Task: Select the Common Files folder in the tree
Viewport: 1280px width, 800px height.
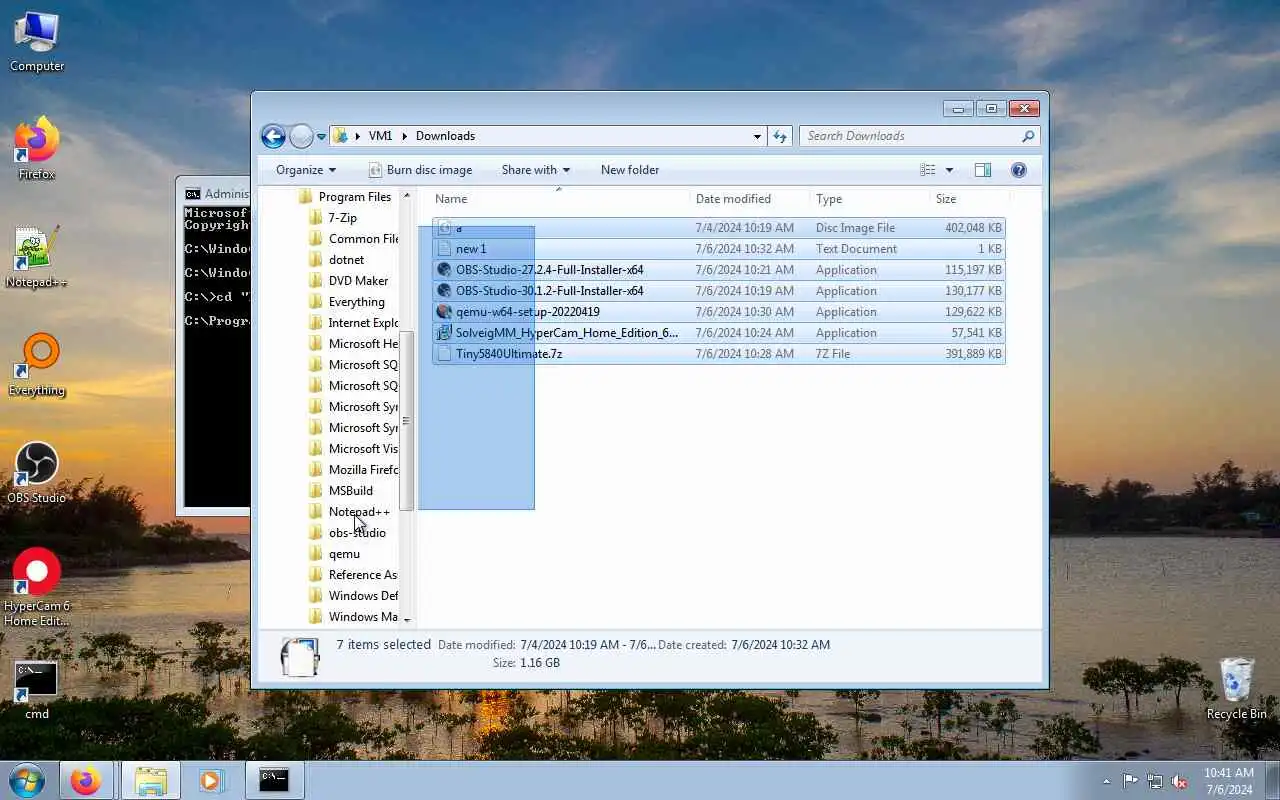Action: tap(353, 239)
